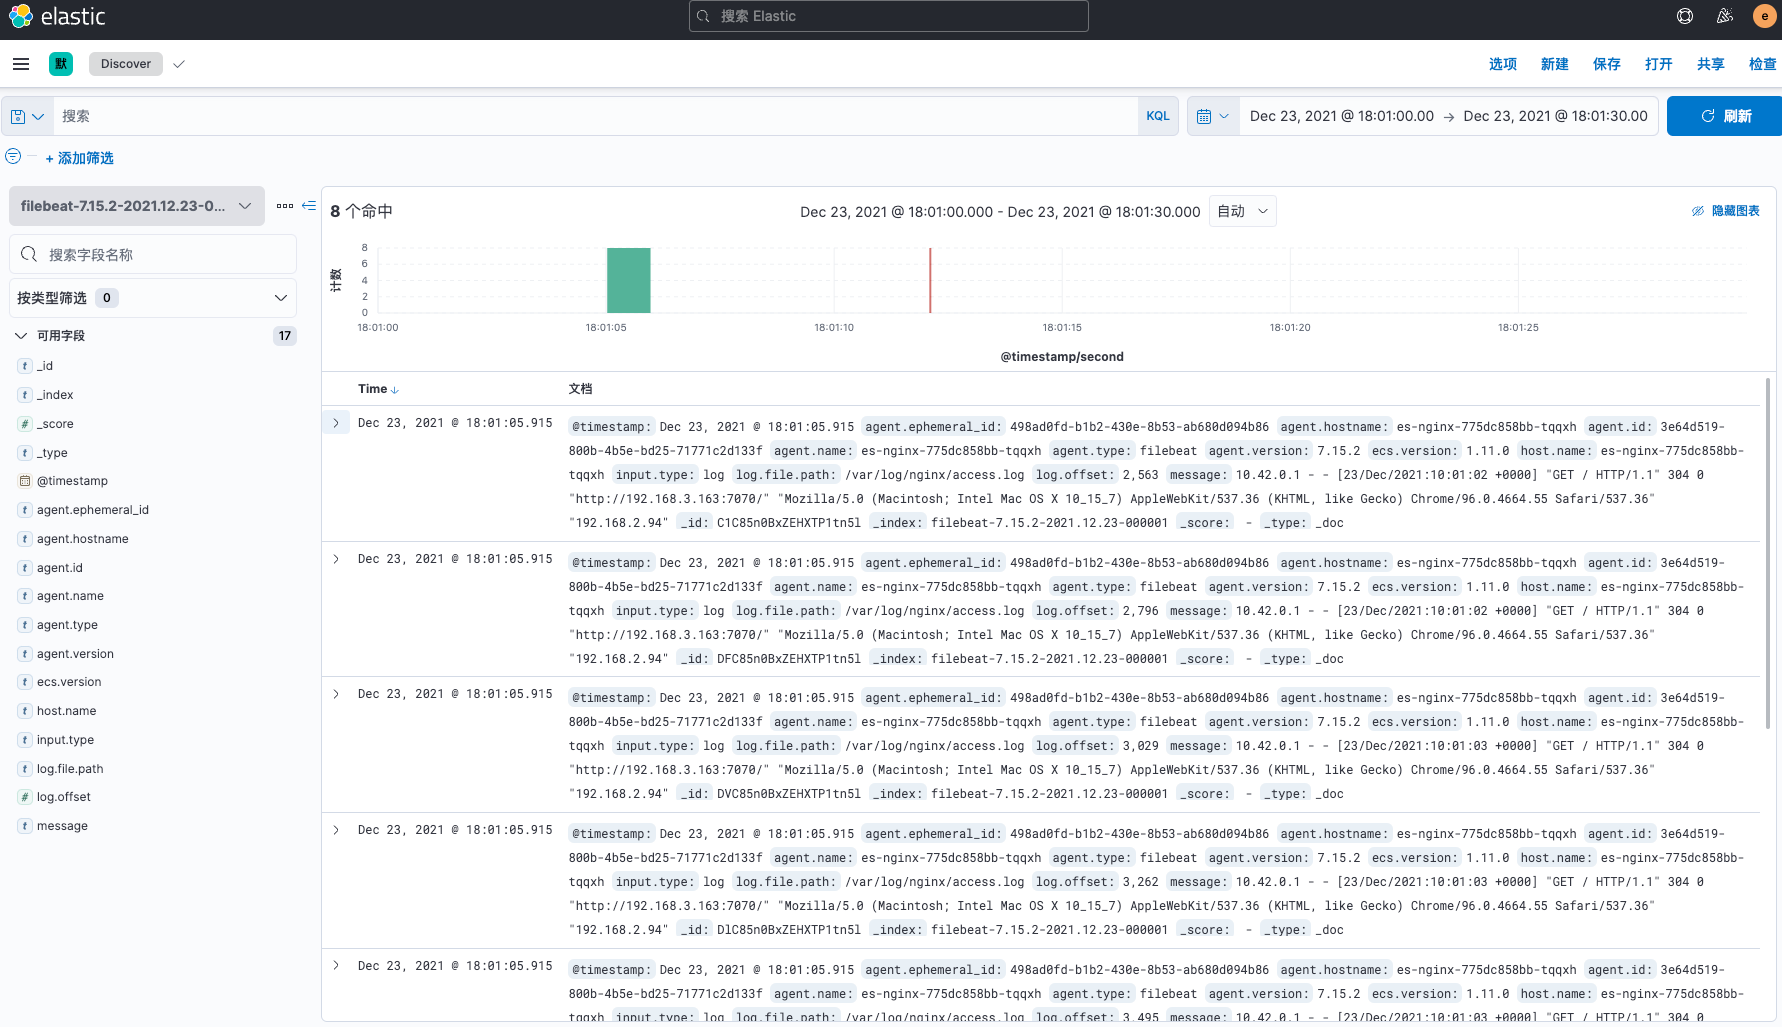The width and height of the screenshot is (1782, 1027).
Task: Click the agent.type field type icon
Action: click(25, 625)
